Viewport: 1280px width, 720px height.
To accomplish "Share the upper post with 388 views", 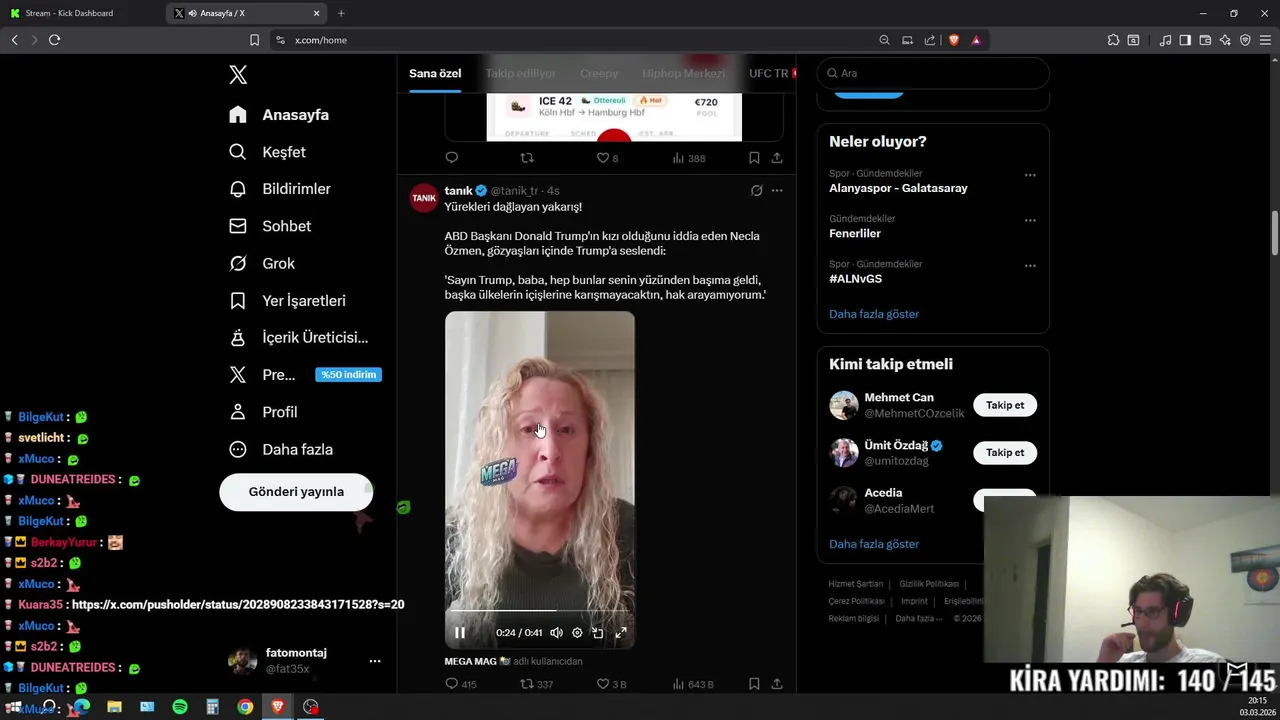I will (x=777, y=158).
